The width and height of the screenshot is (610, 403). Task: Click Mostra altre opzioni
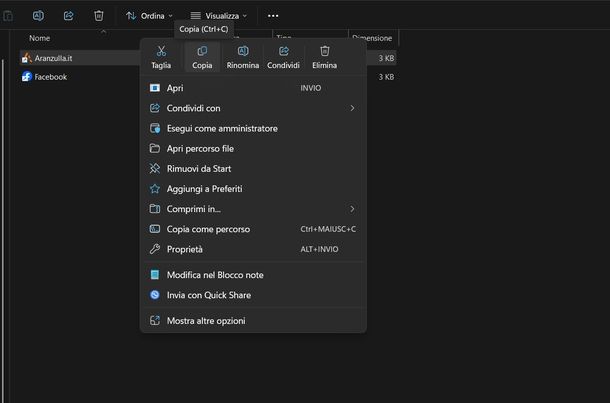click(253, 321)
